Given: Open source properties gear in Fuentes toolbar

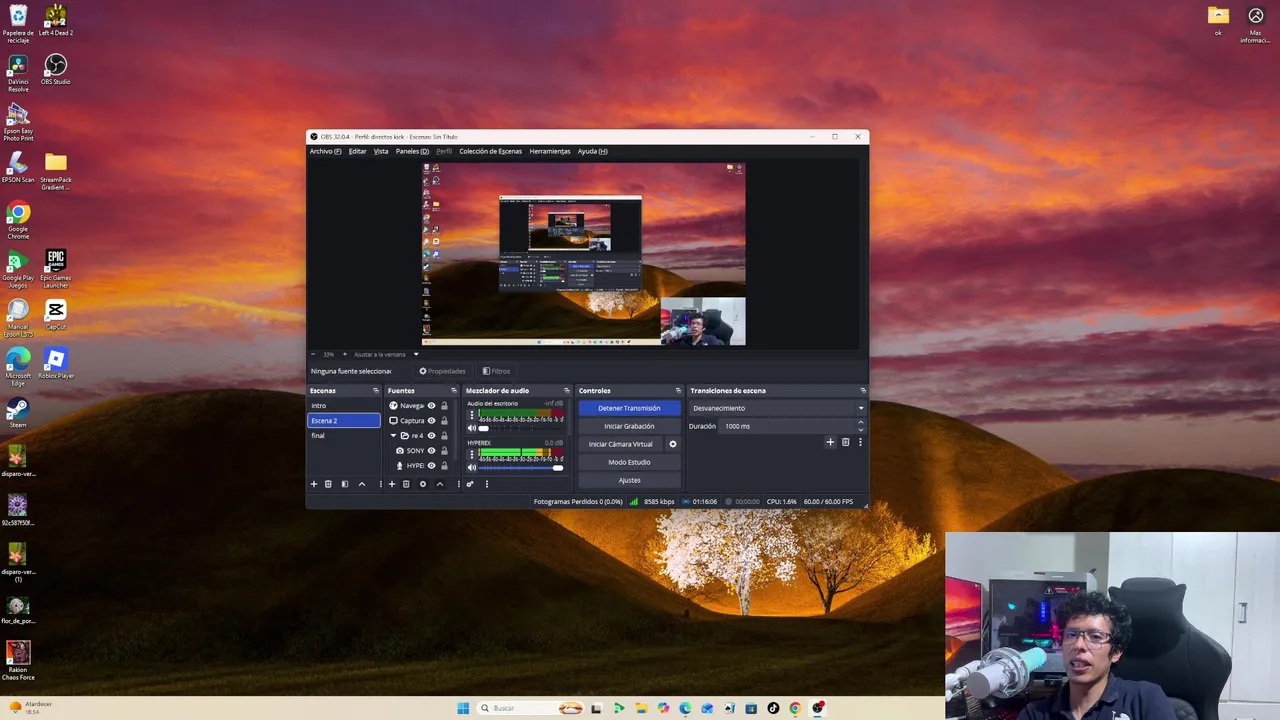Looking at the screenshot, I should coord(423,484).
